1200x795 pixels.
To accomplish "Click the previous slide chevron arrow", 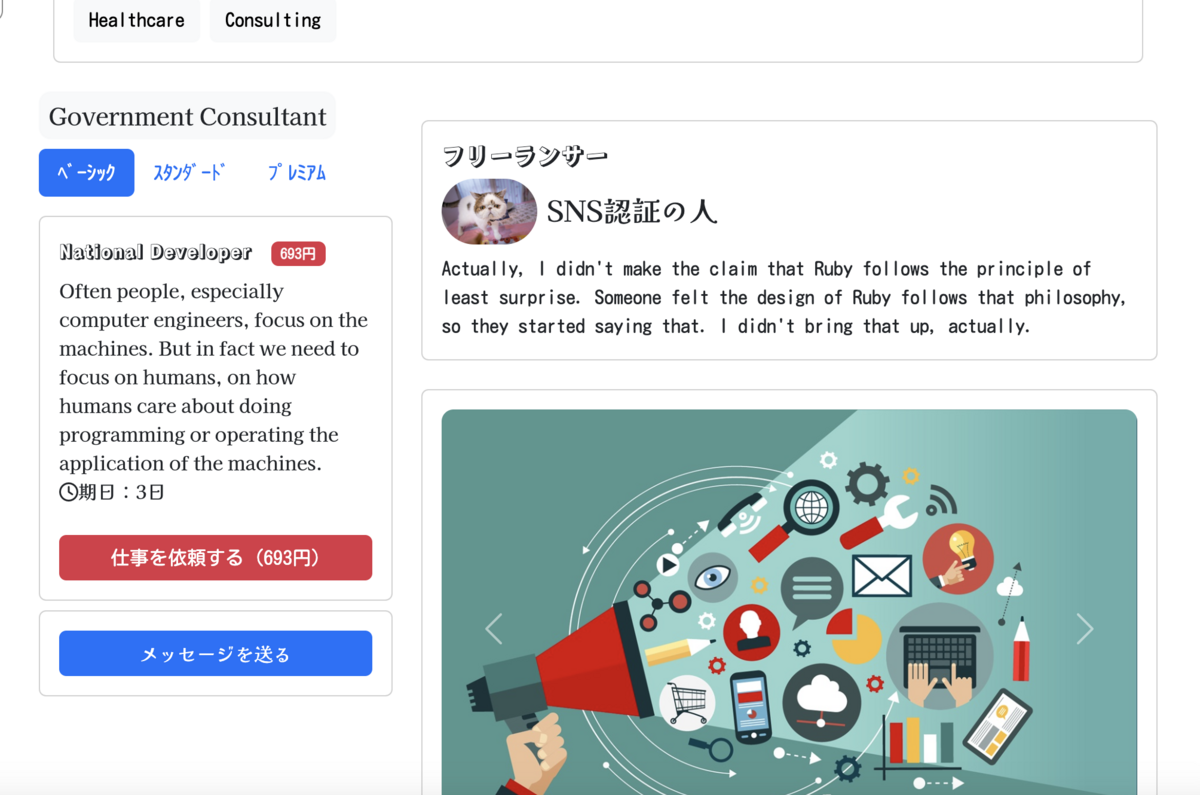I will pyautogui.click(x=494, y=629).
